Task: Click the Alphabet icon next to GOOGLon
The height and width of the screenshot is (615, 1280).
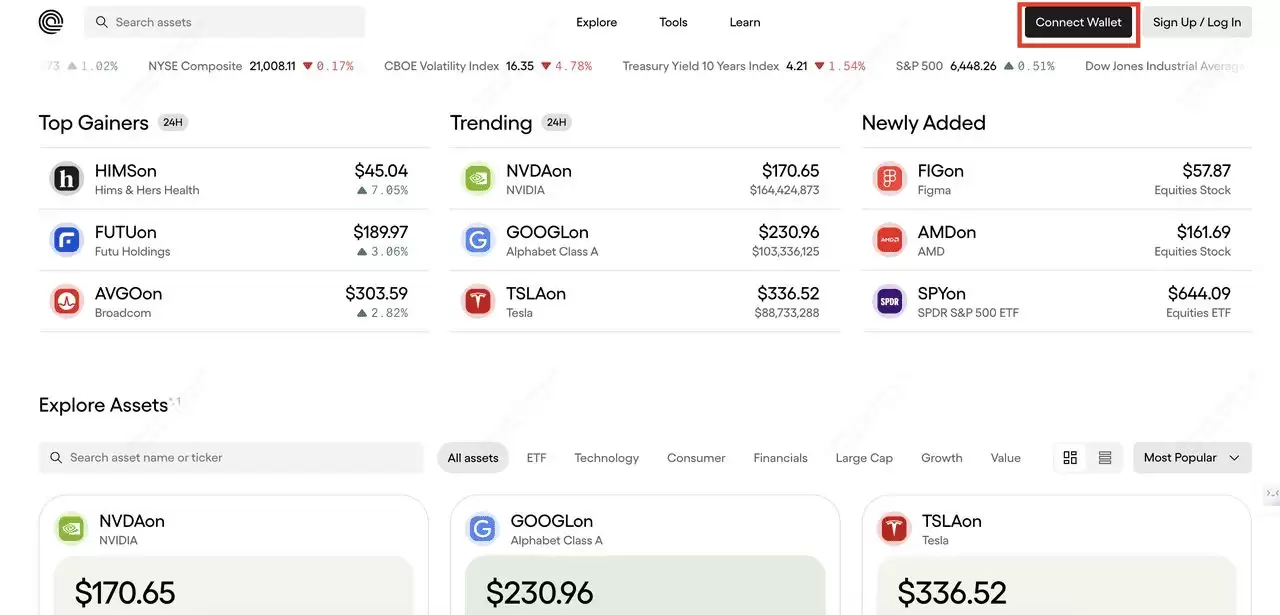Action: click(477, 240)
